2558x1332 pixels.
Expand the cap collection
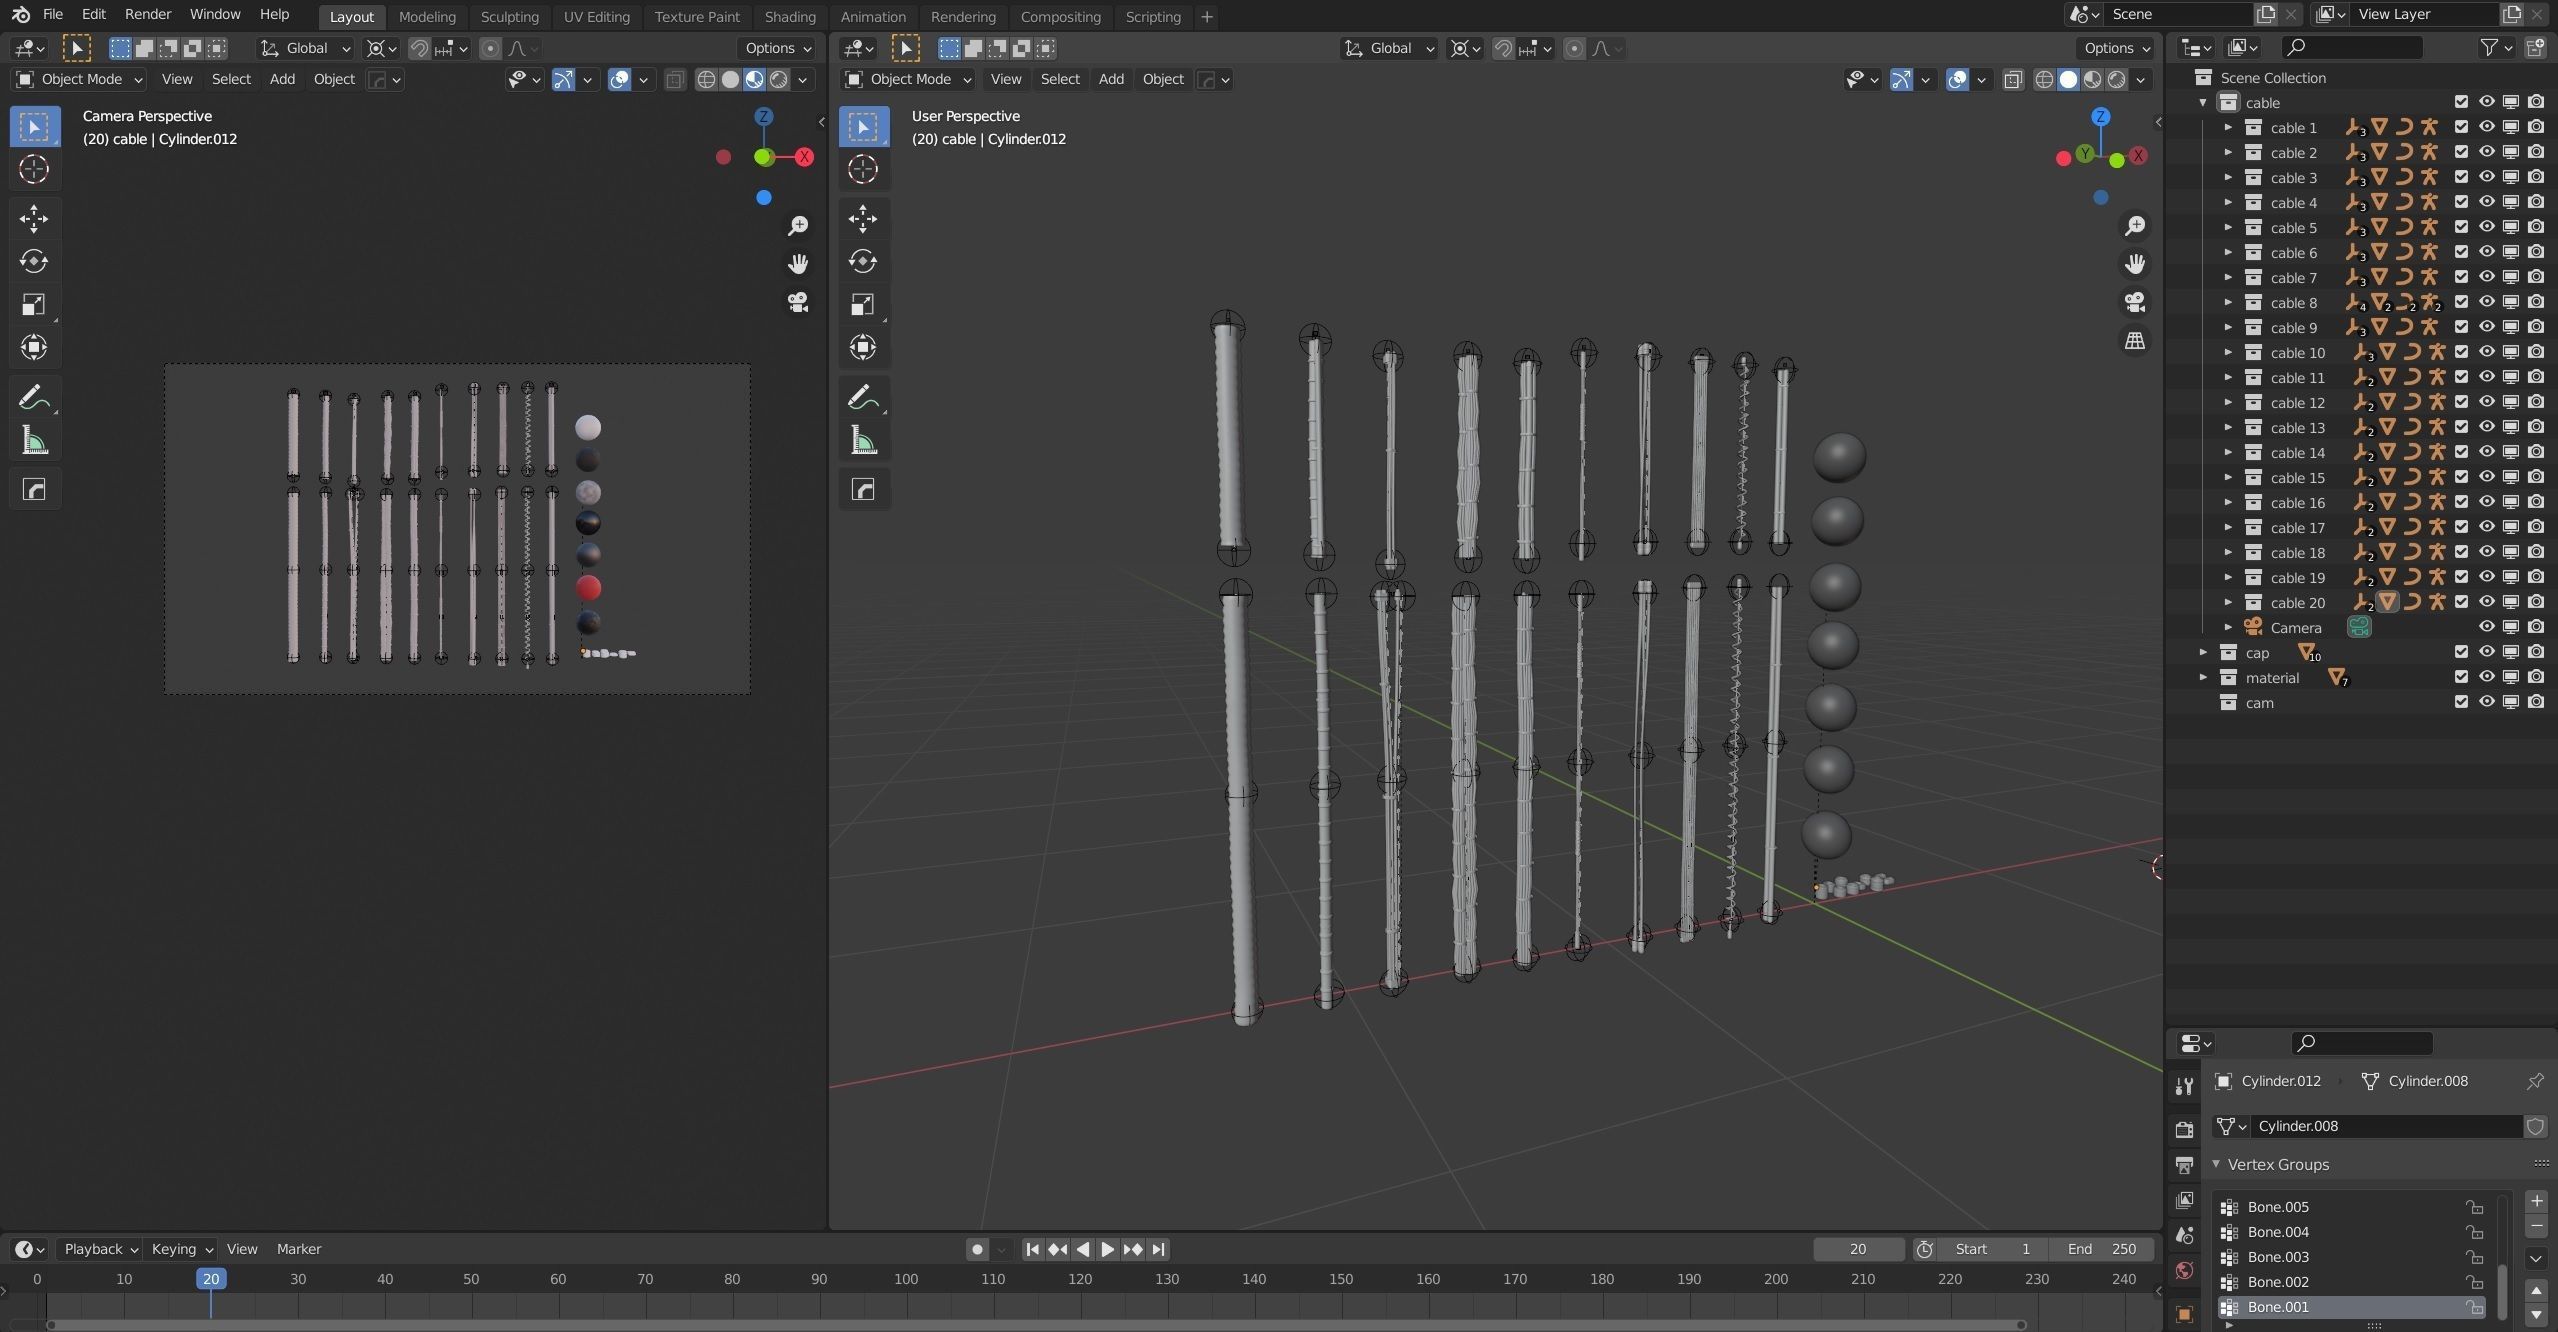click(2203, 652)
